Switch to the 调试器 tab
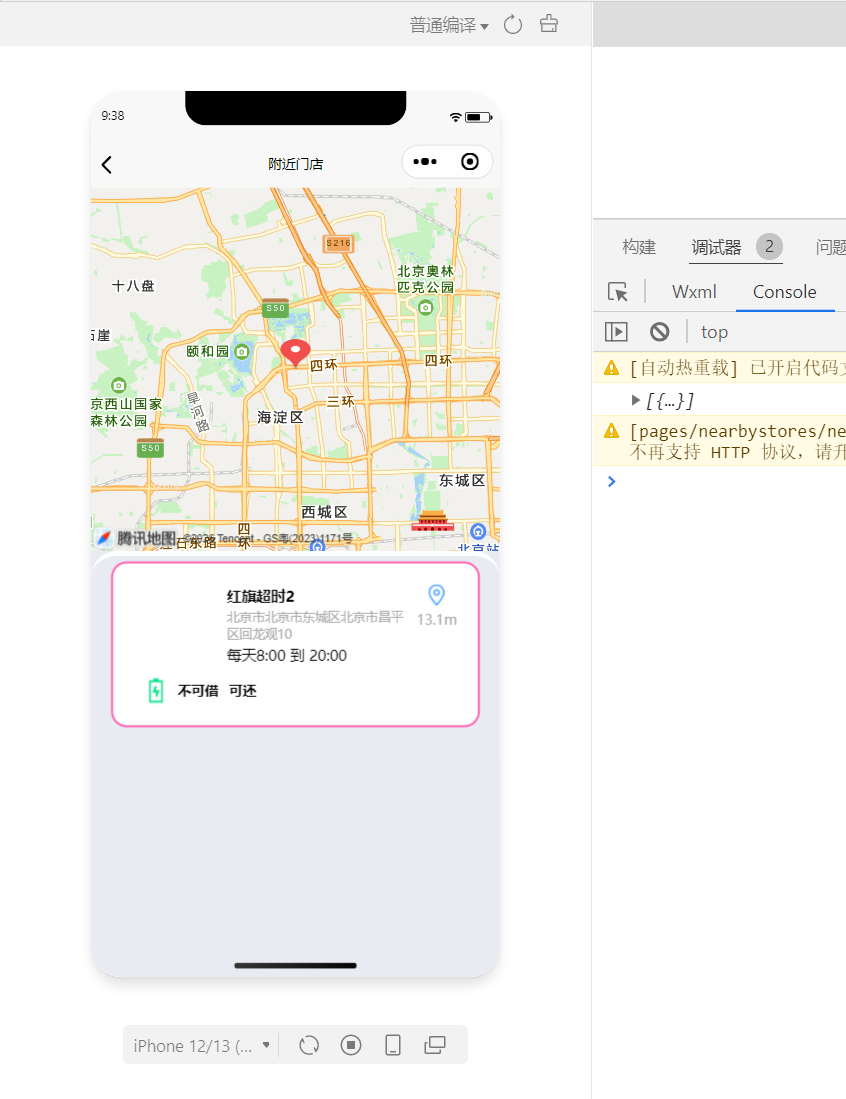The height and width of the screenshot is (1099, 846). pos(716,247)
